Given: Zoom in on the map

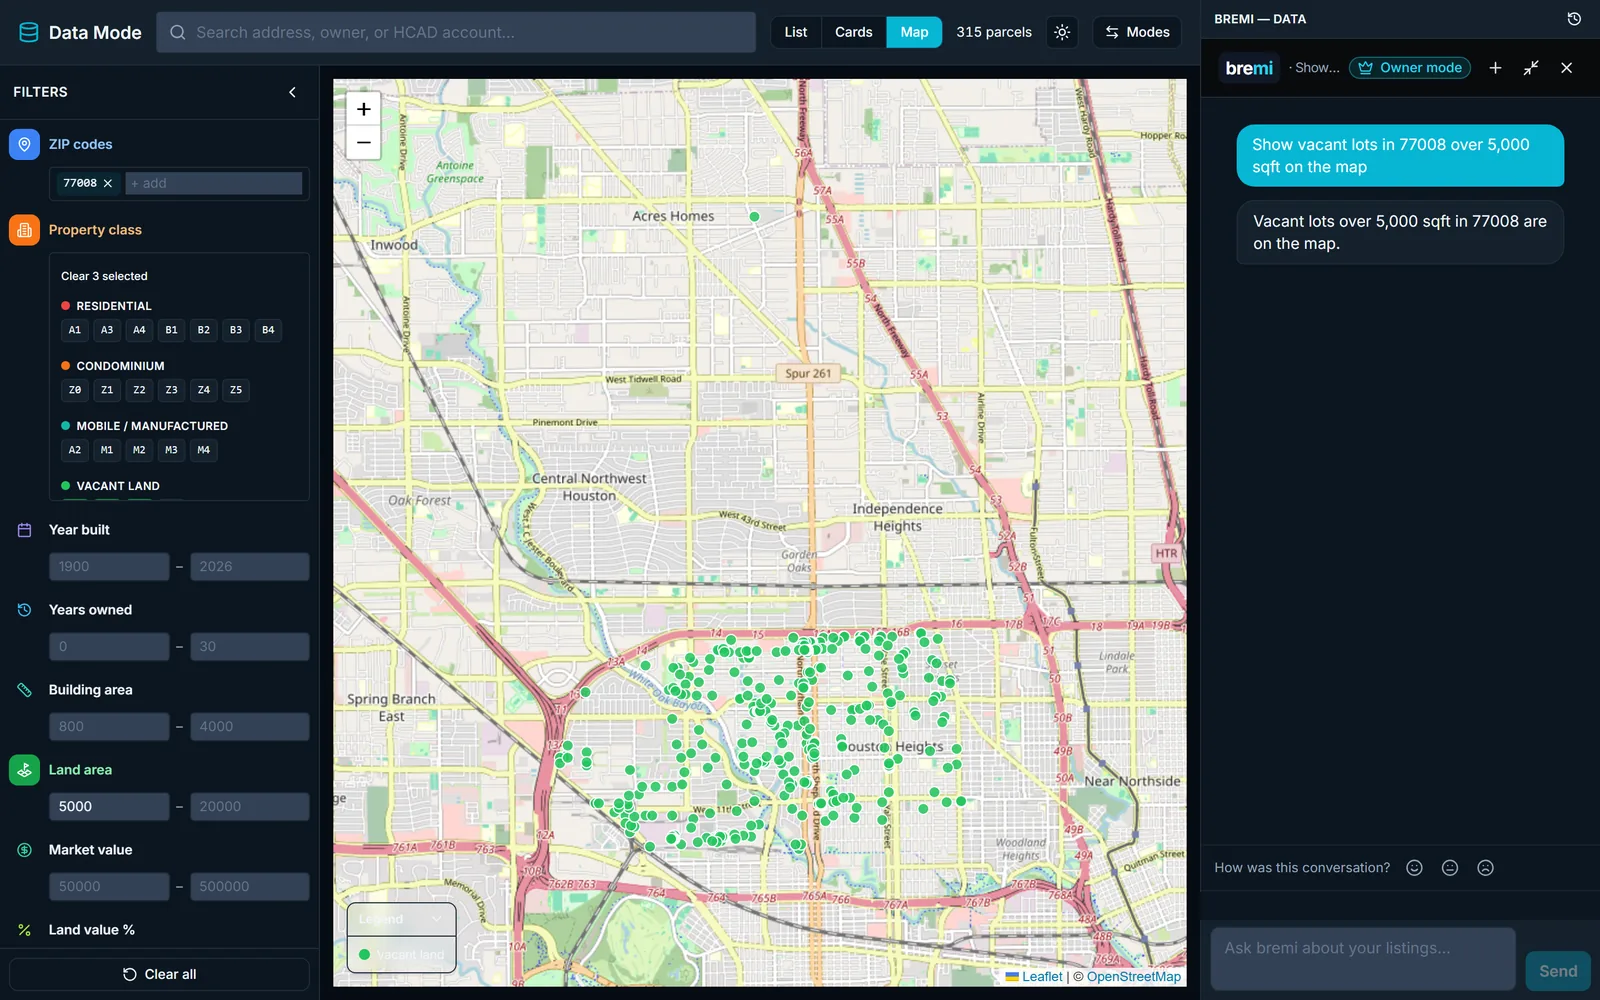Looking at the screenshot, I should pyautogui.click(x=364, y=109).
